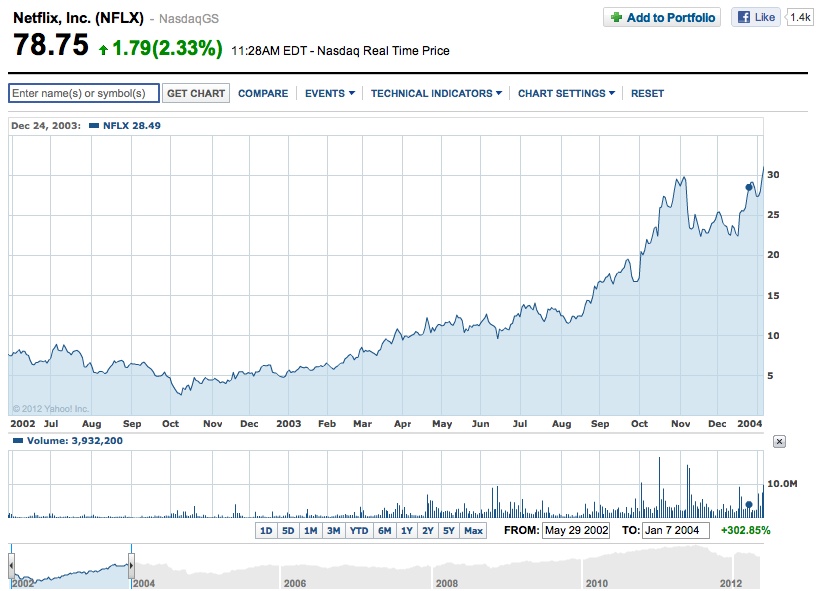This screenshot has height=591, width=816.
Task: Click the Volume: 3,932,200 label
Action: click(x=75, y=441)
